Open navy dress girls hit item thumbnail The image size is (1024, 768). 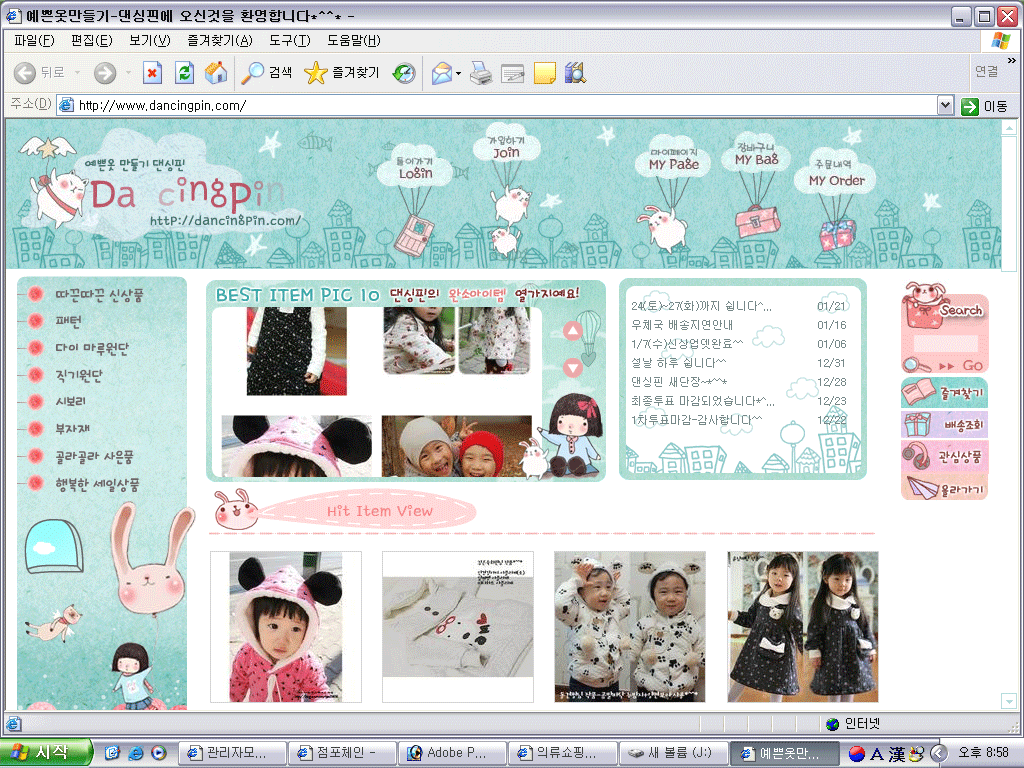pos(803,627)
